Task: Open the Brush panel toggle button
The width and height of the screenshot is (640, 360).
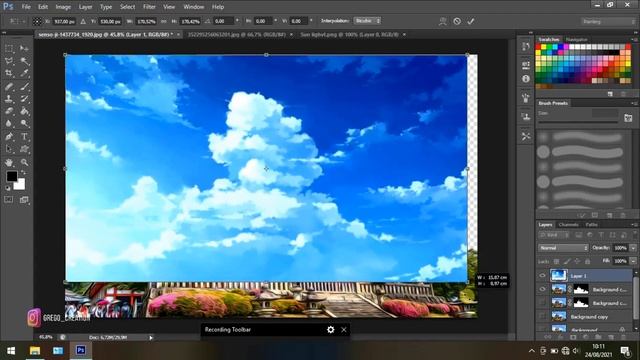Action: click(x=628, y=118)
